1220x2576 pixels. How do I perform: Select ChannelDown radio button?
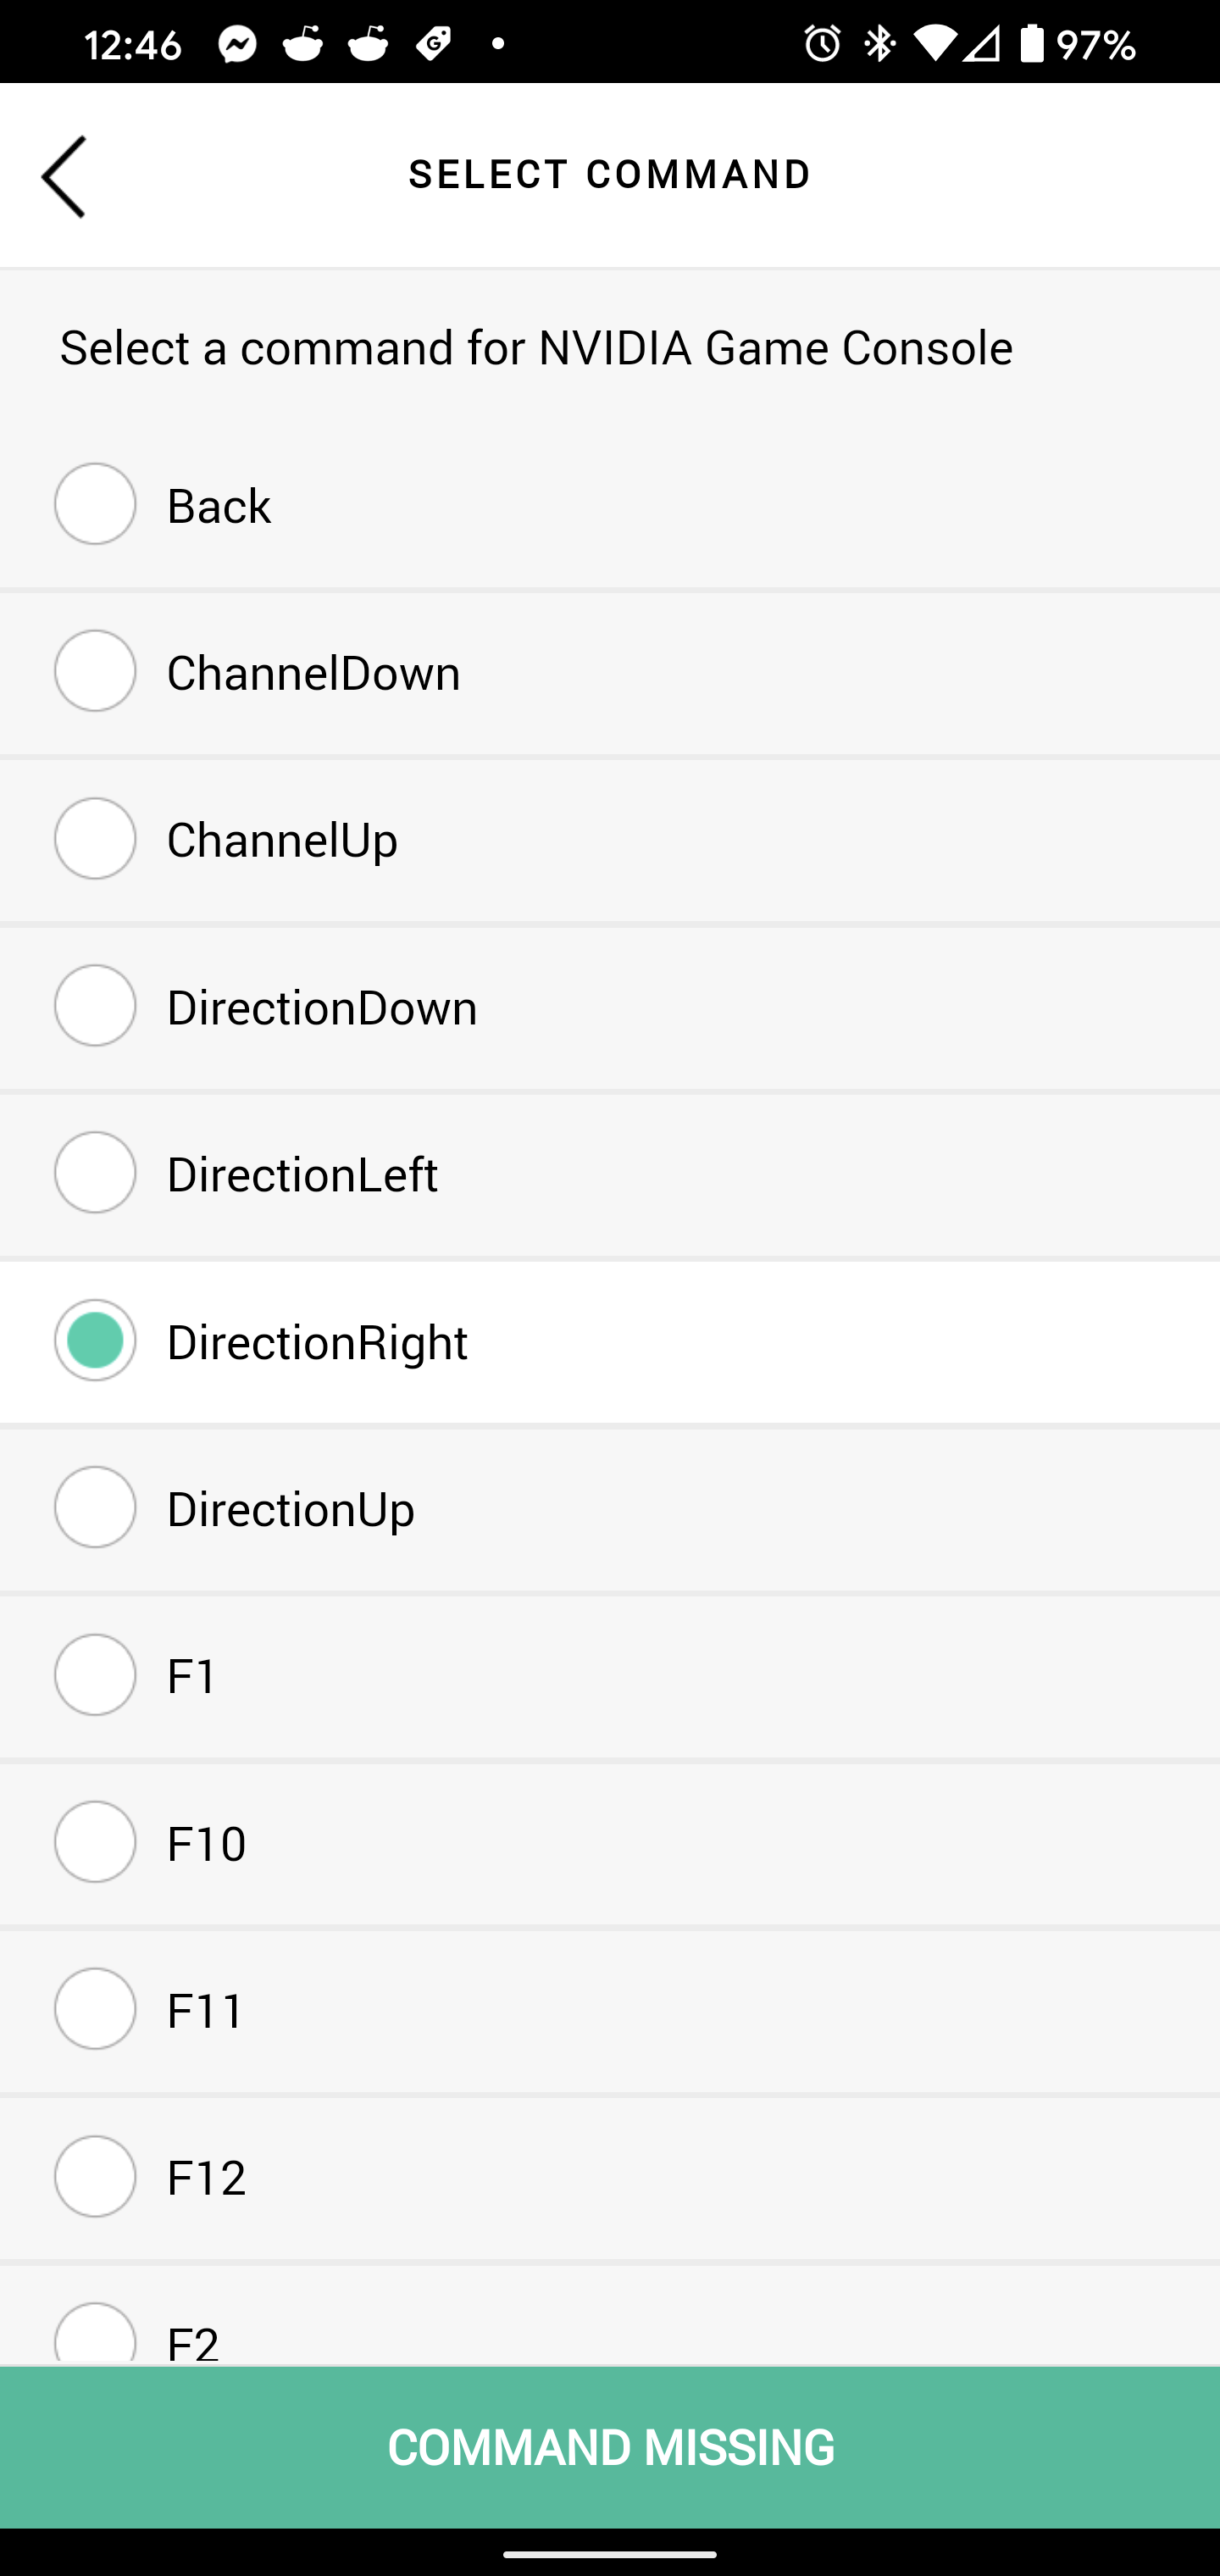96,671
